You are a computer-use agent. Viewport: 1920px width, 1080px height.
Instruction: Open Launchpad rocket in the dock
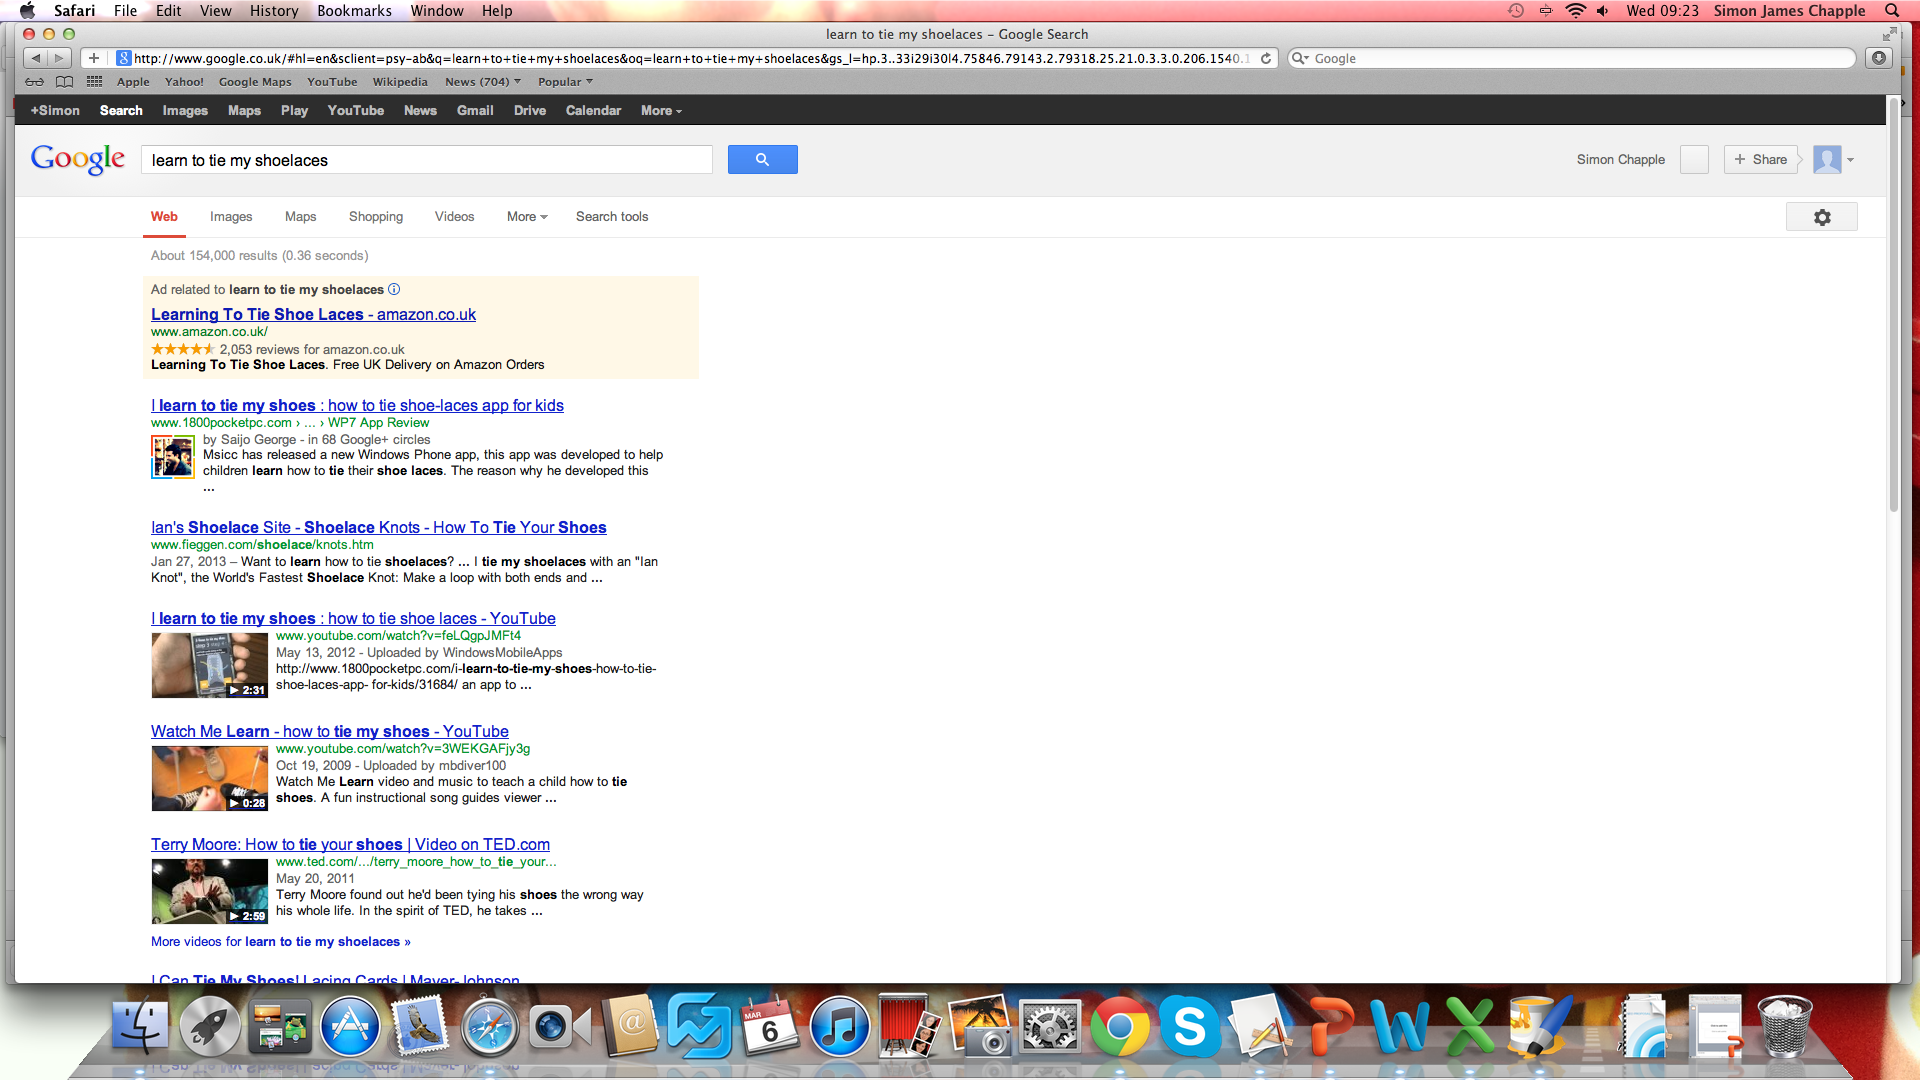(x=210, y=1027)
